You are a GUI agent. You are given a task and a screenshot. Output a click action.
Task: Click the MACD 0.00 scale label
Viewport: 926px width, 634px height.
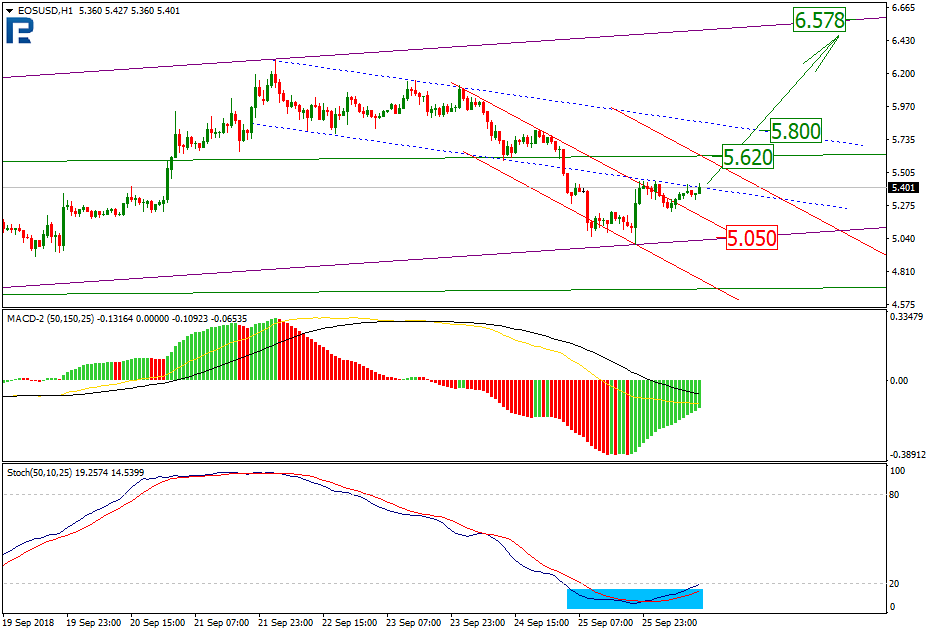pos(898,381)
